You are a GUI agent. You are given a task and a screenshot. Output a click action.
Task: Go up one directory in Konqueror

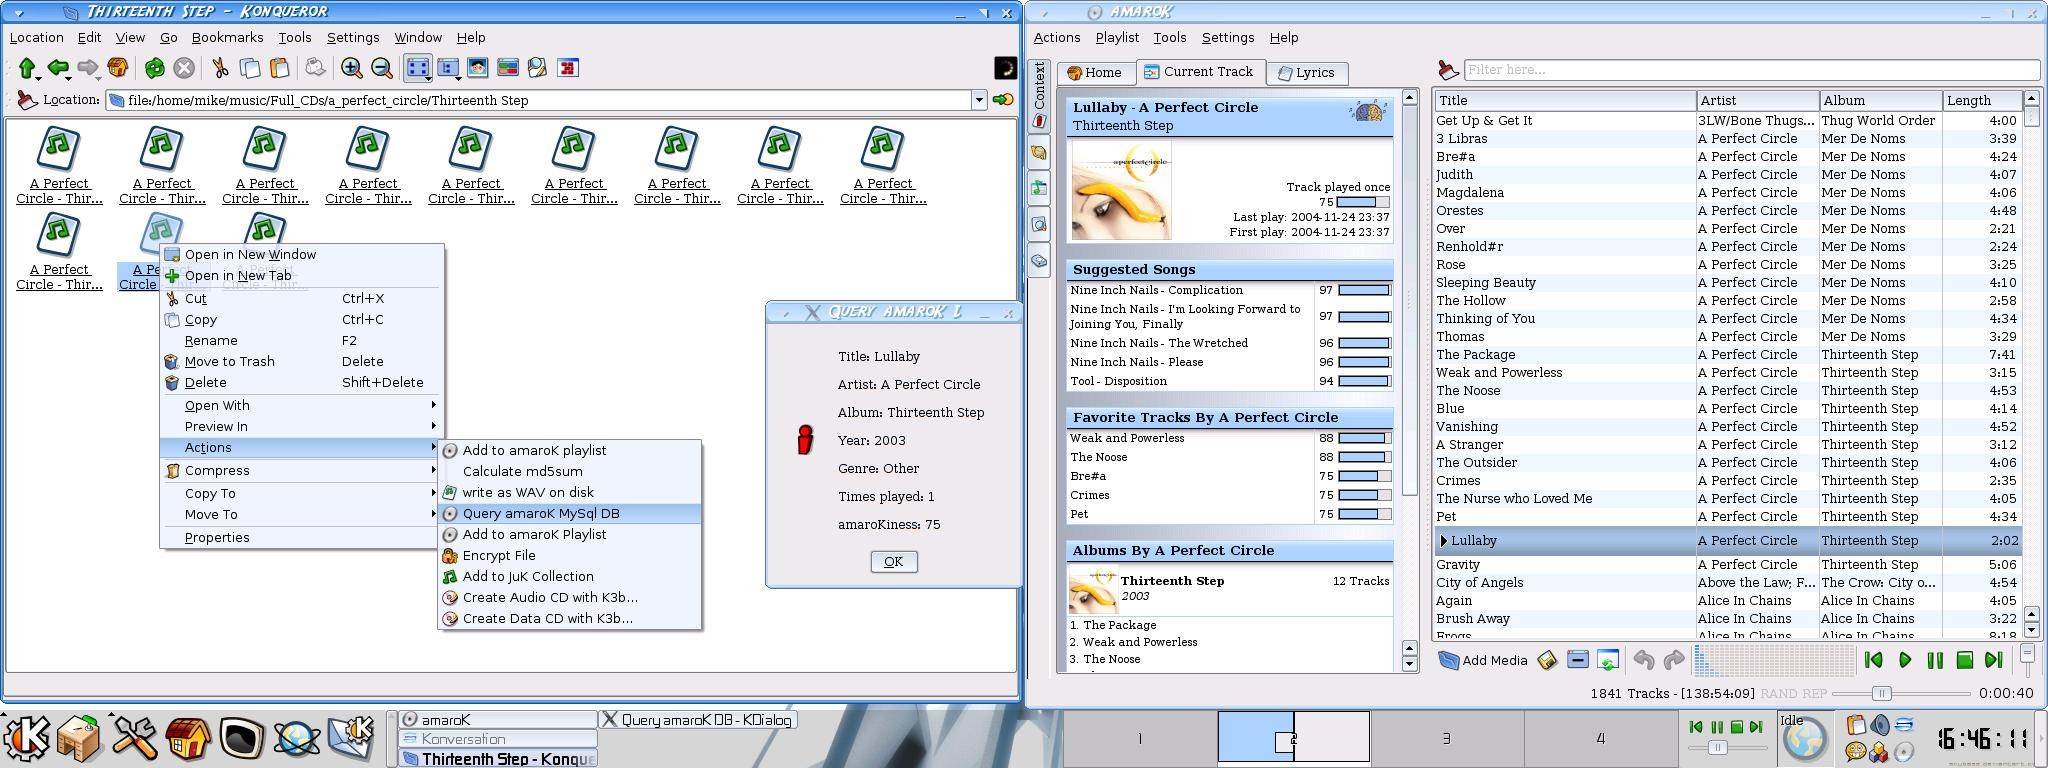pyautogui.click(x=27, y=68)
